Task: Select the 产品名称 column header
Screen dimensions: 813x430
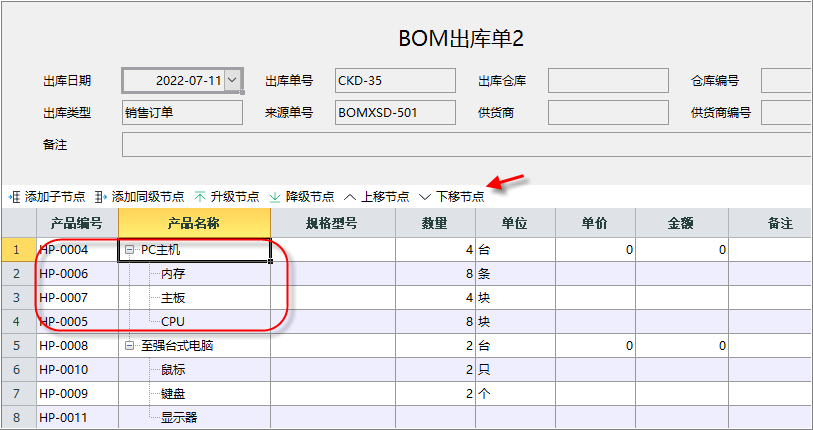Action: pyautogui.click(x=194, y=223)
